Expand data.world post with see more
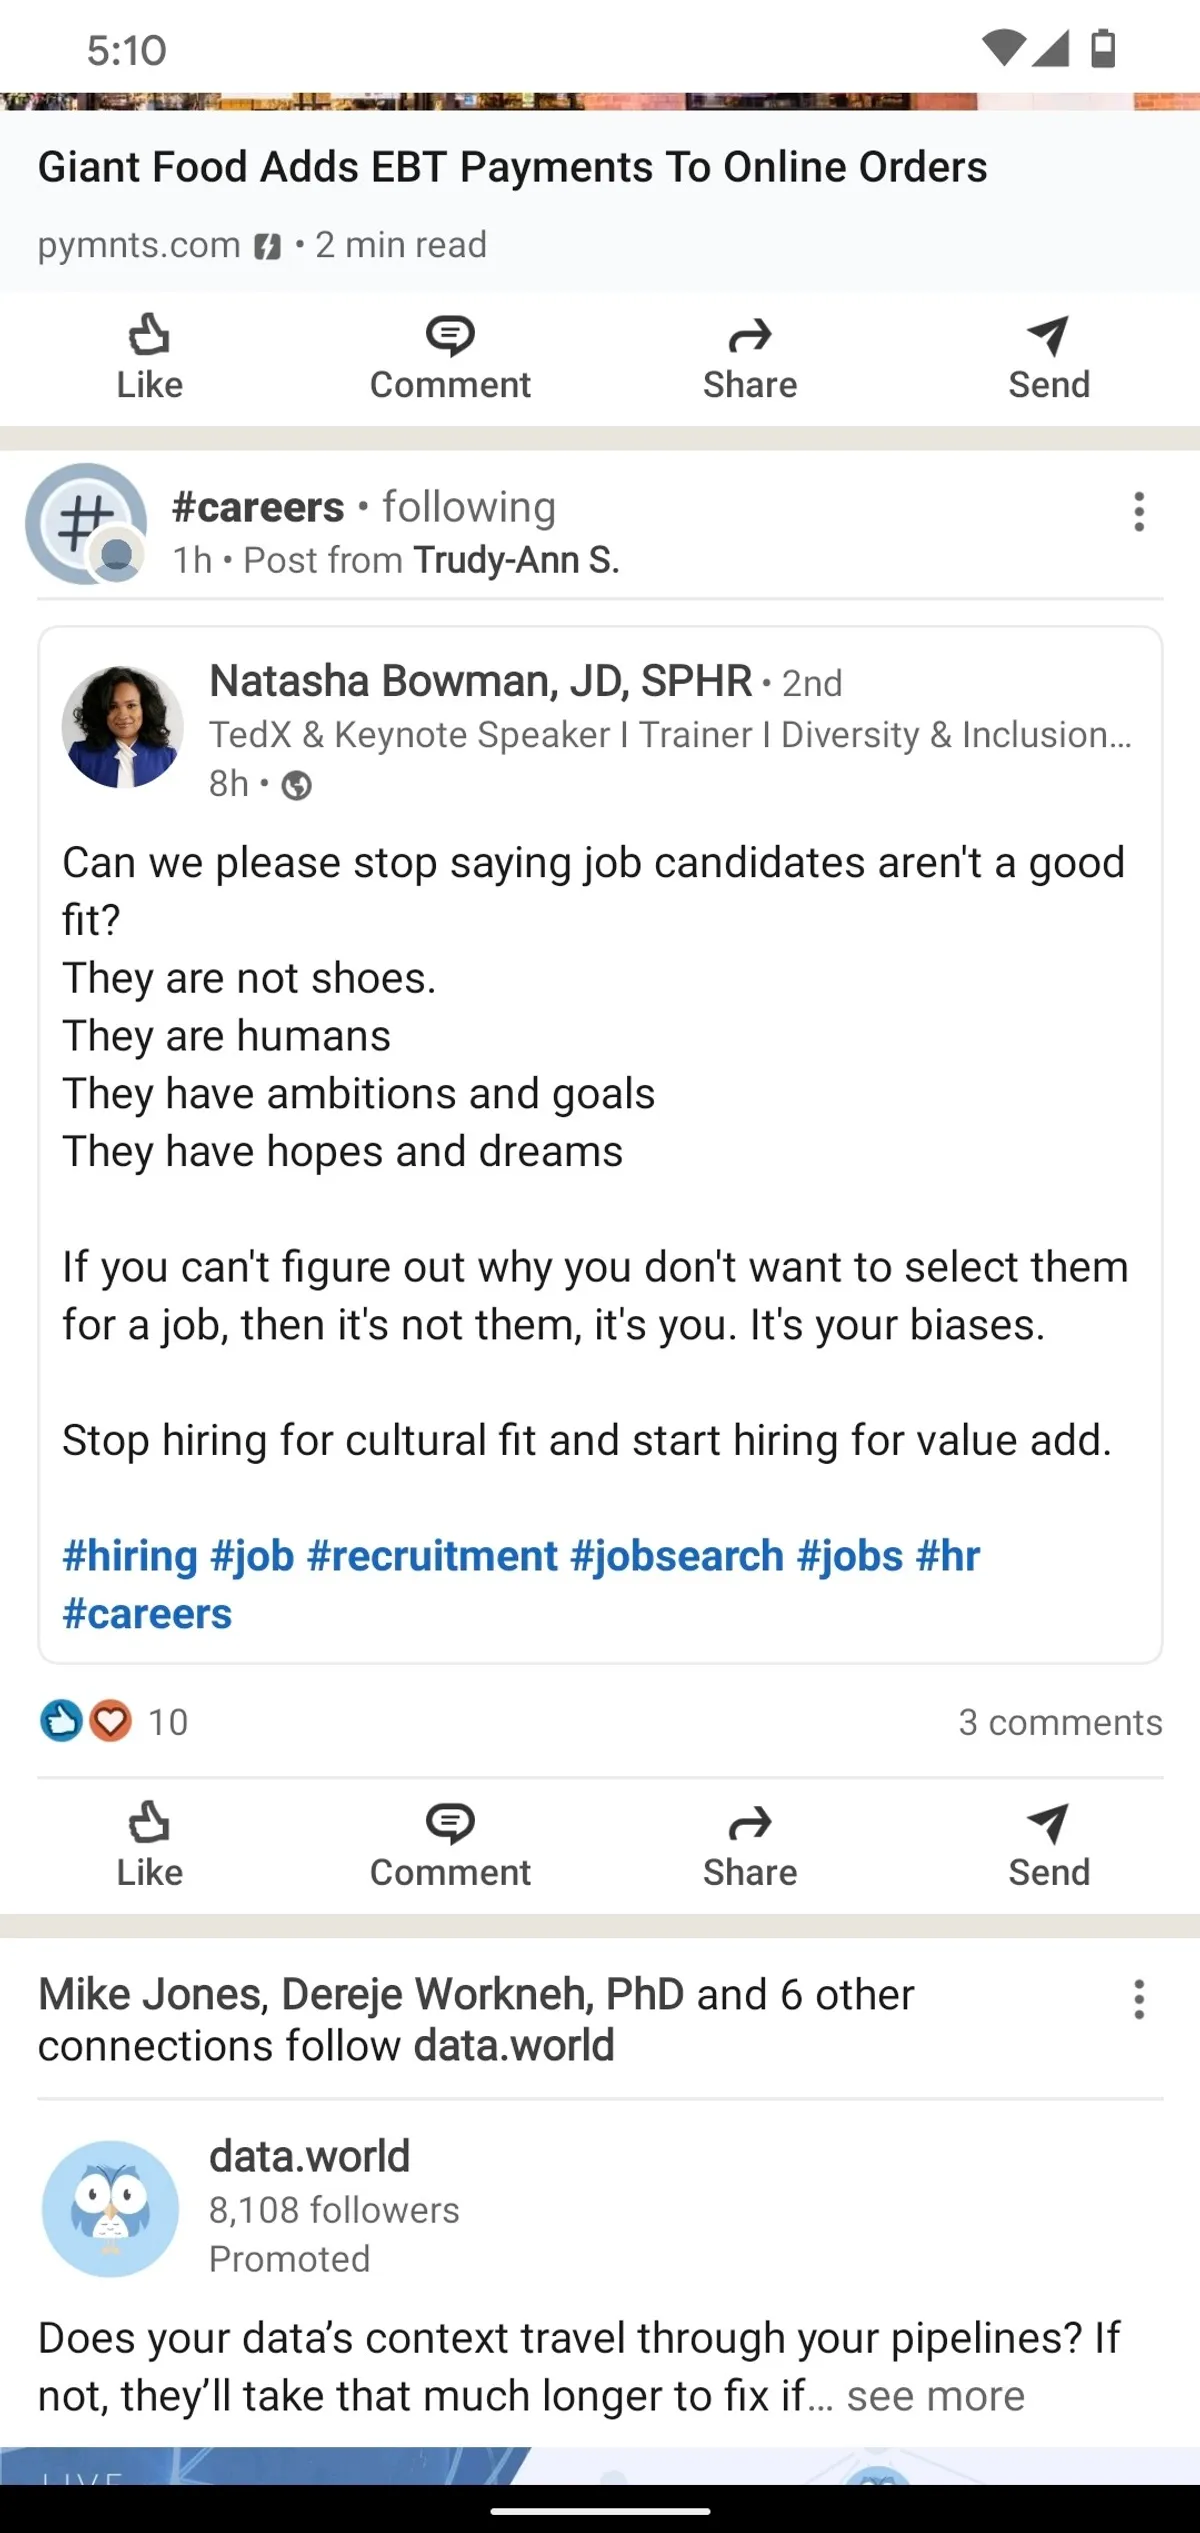Screen dimensions: 1200x2533 tap(935, 2396)
